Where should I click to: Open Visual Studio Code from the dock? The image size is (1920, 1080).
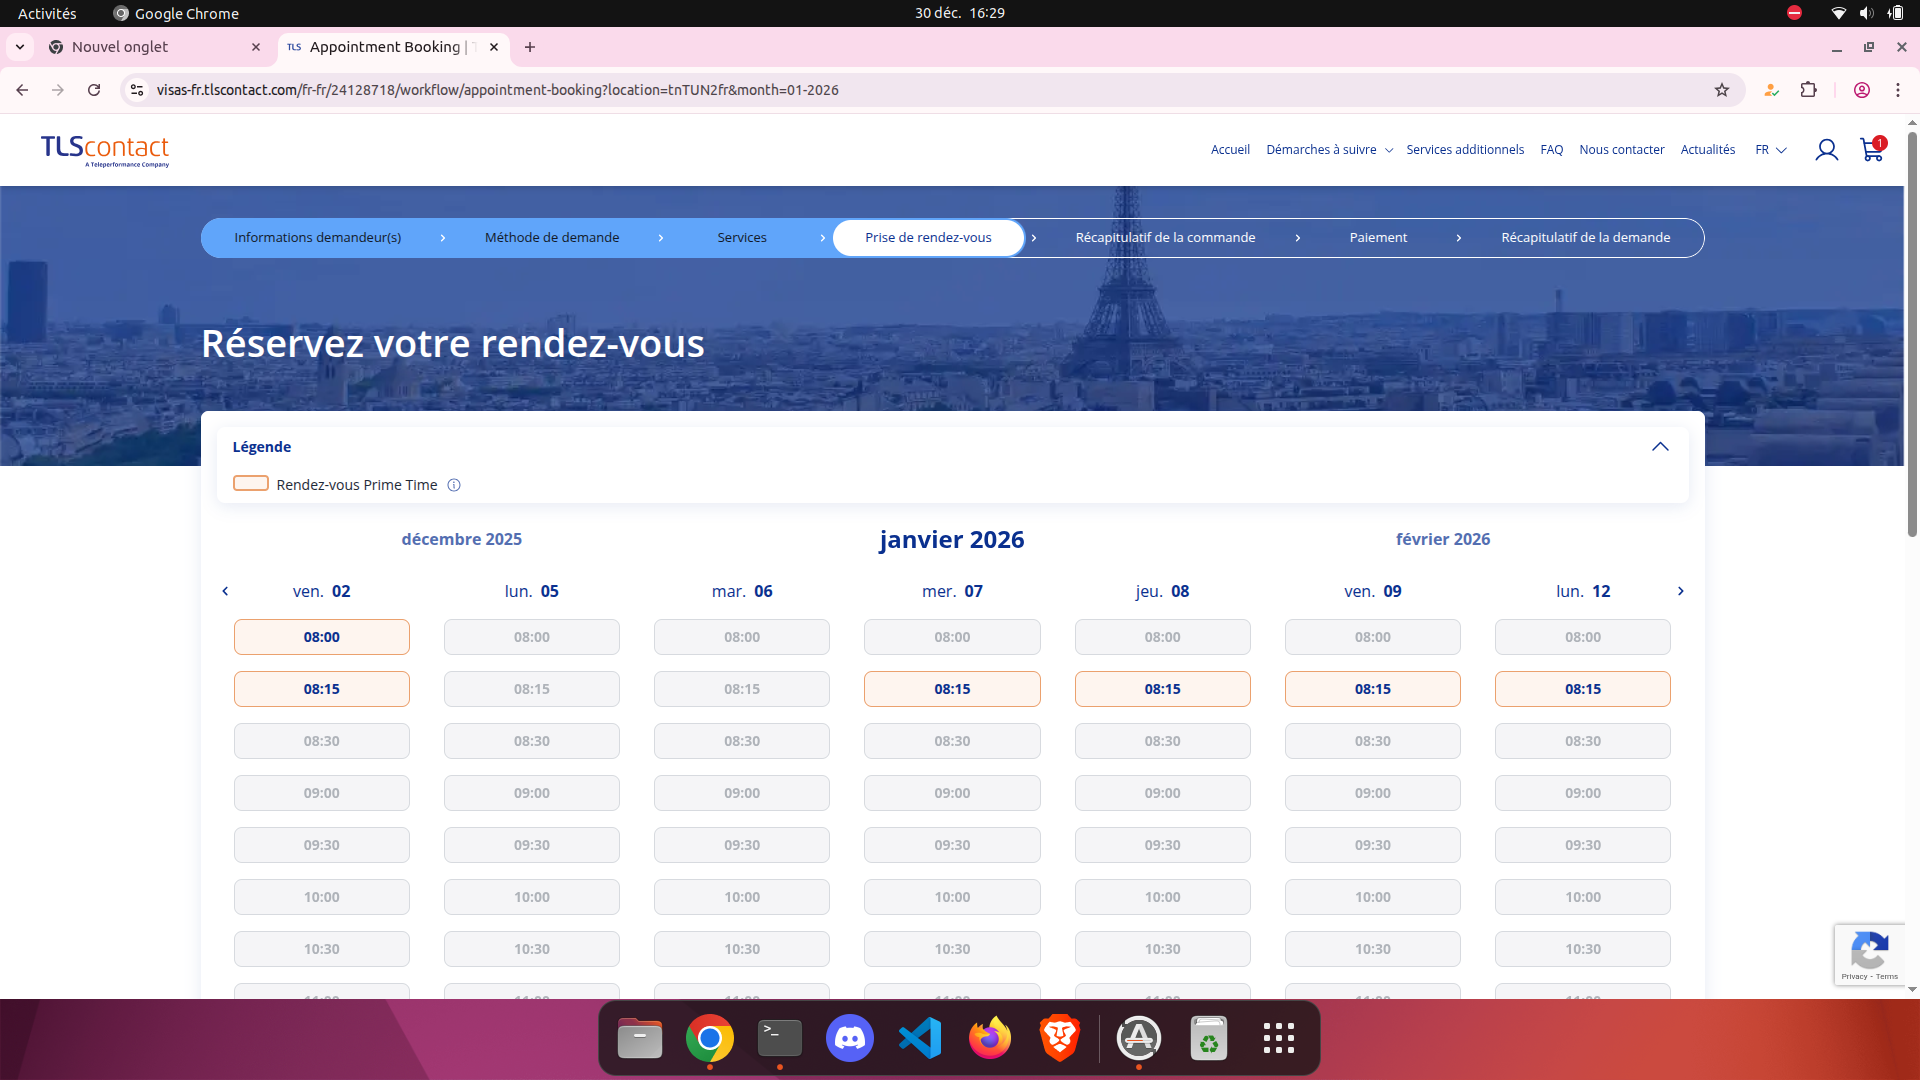click(x=920, y=1039)
